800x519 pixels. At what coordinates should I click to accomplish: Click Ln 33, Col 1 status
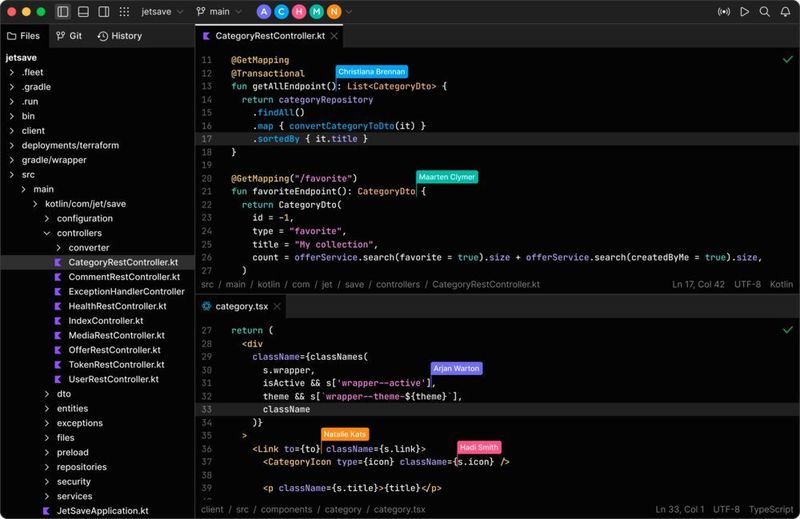coord(680,509)
